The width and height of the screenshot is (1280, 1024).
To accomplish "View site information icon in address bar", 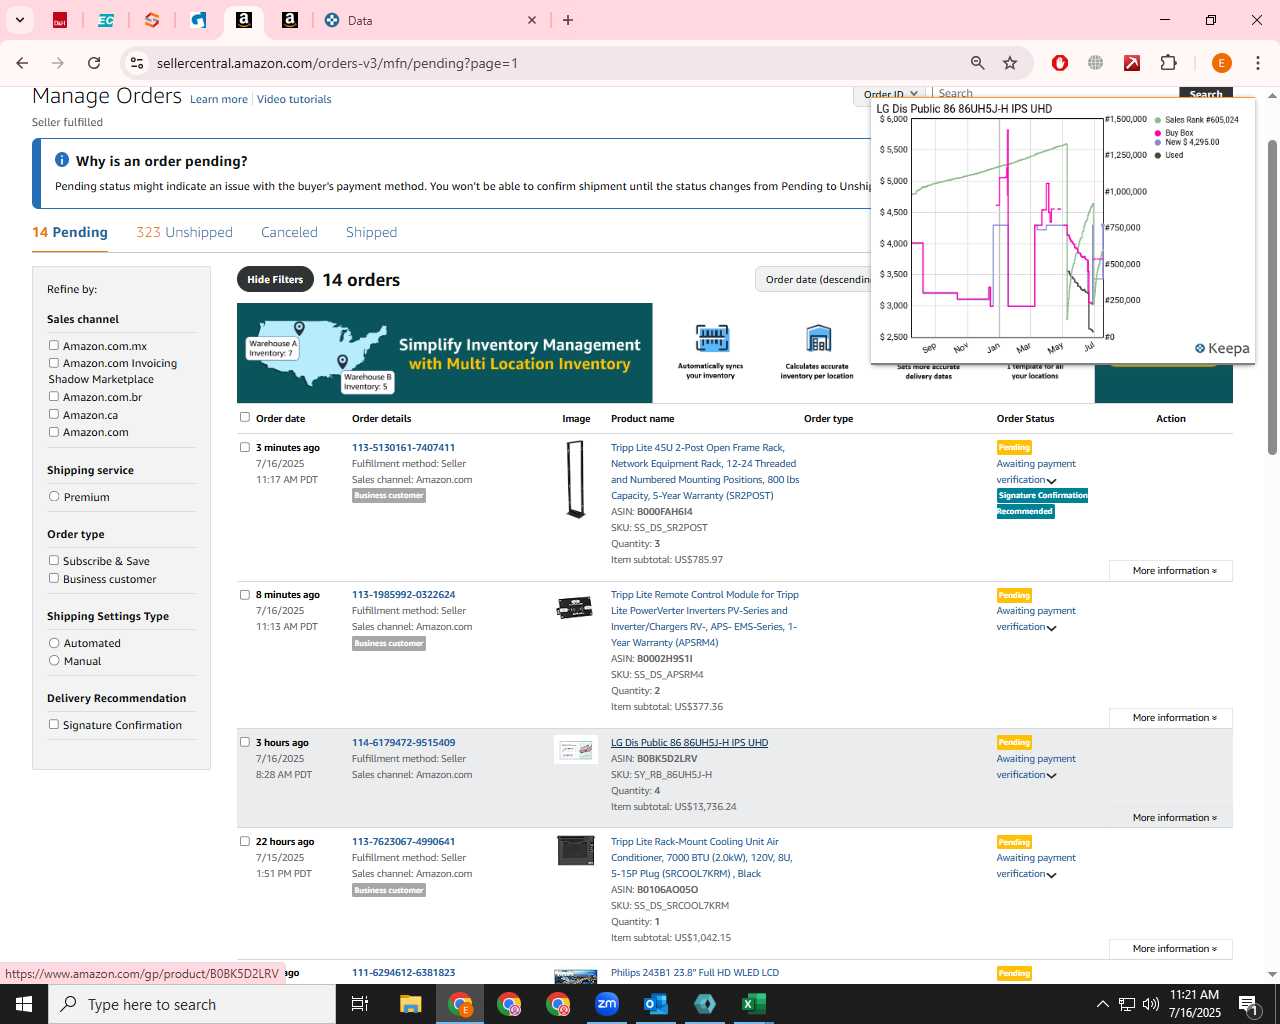I will click(136, 63).
